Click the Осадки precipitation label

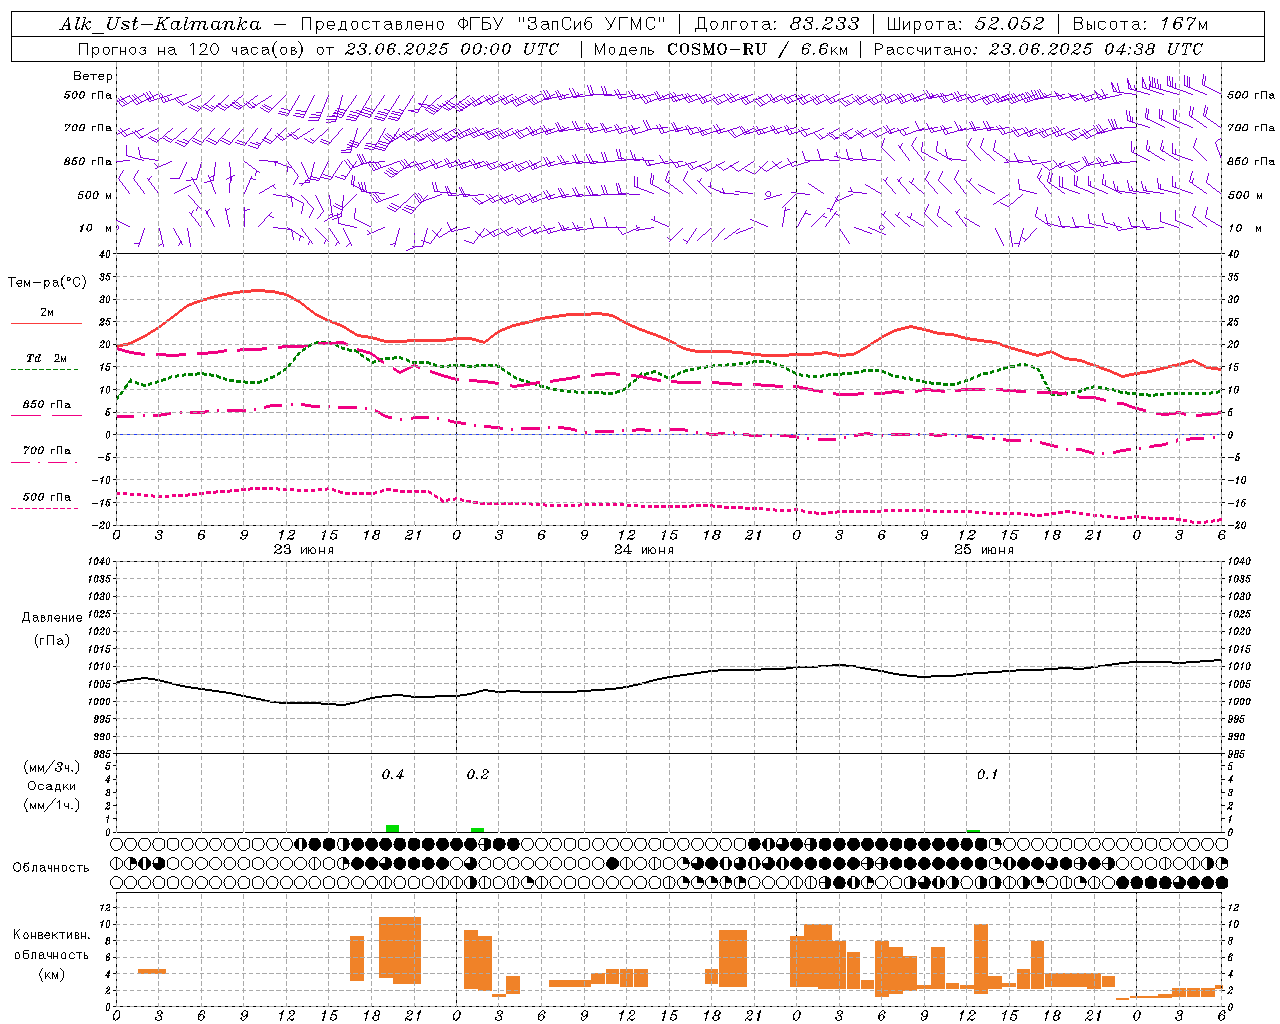52,787
